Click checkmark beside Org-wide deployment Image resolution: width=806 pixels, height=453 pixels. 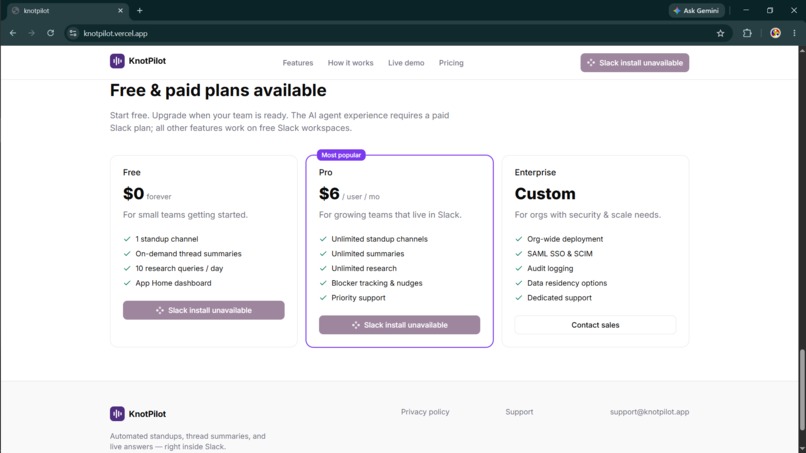coord(519,239)
